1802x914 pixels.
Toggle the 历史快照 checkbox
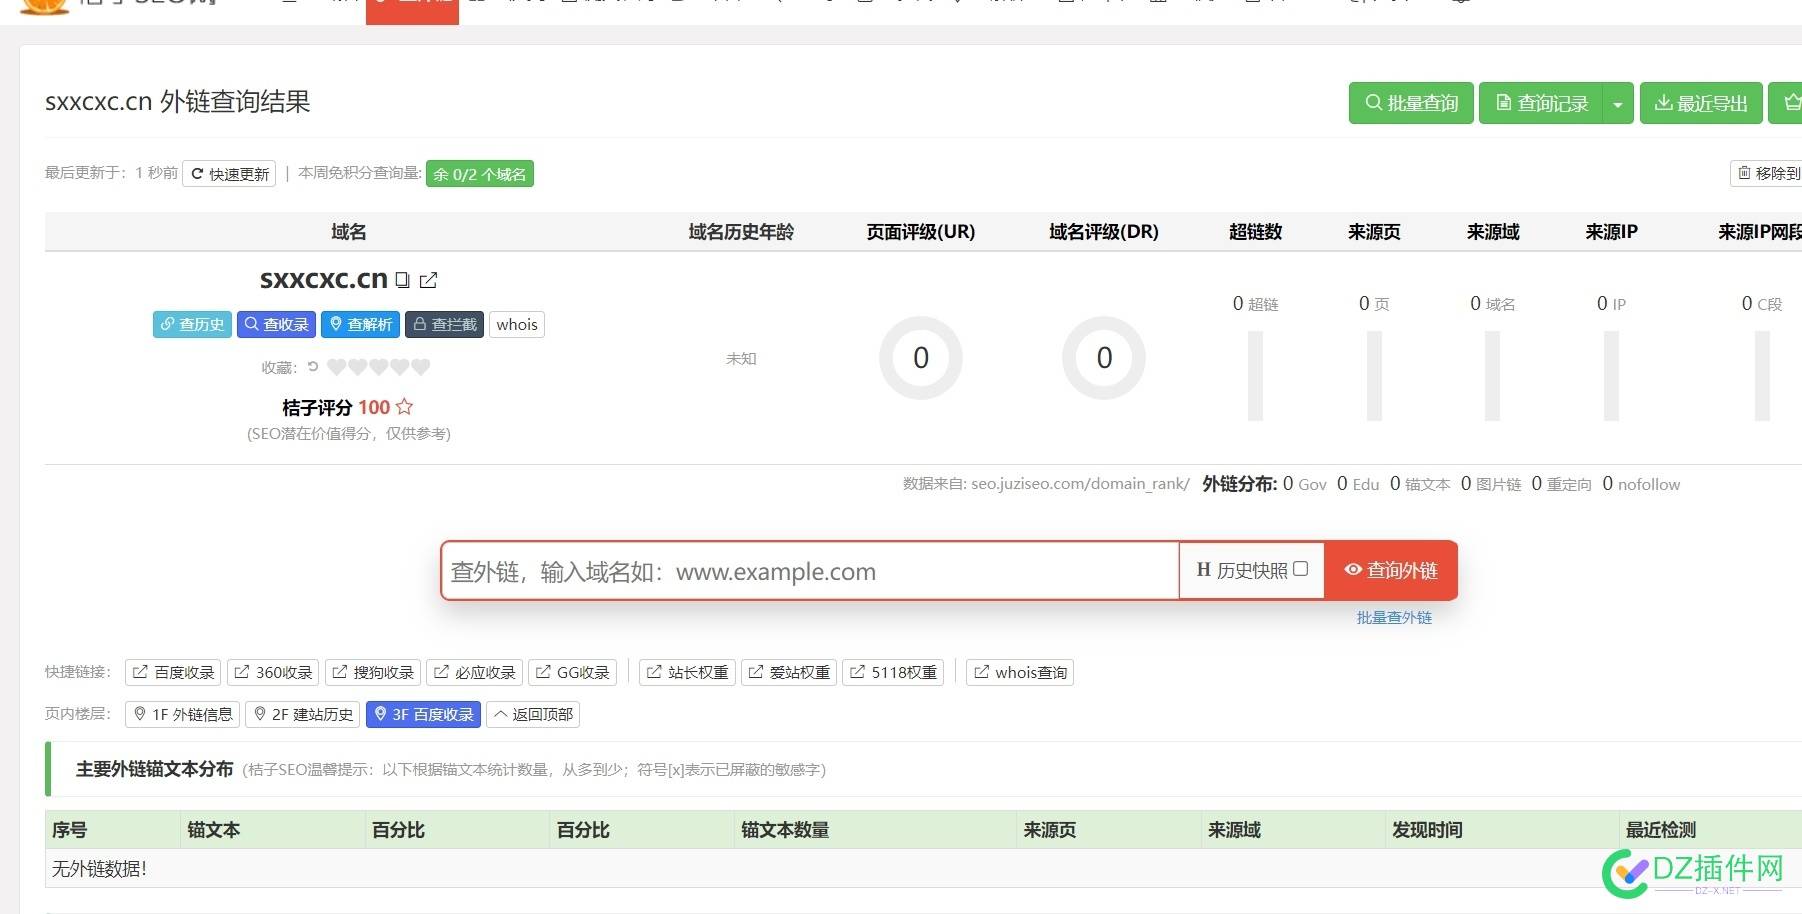point(1300,569)
